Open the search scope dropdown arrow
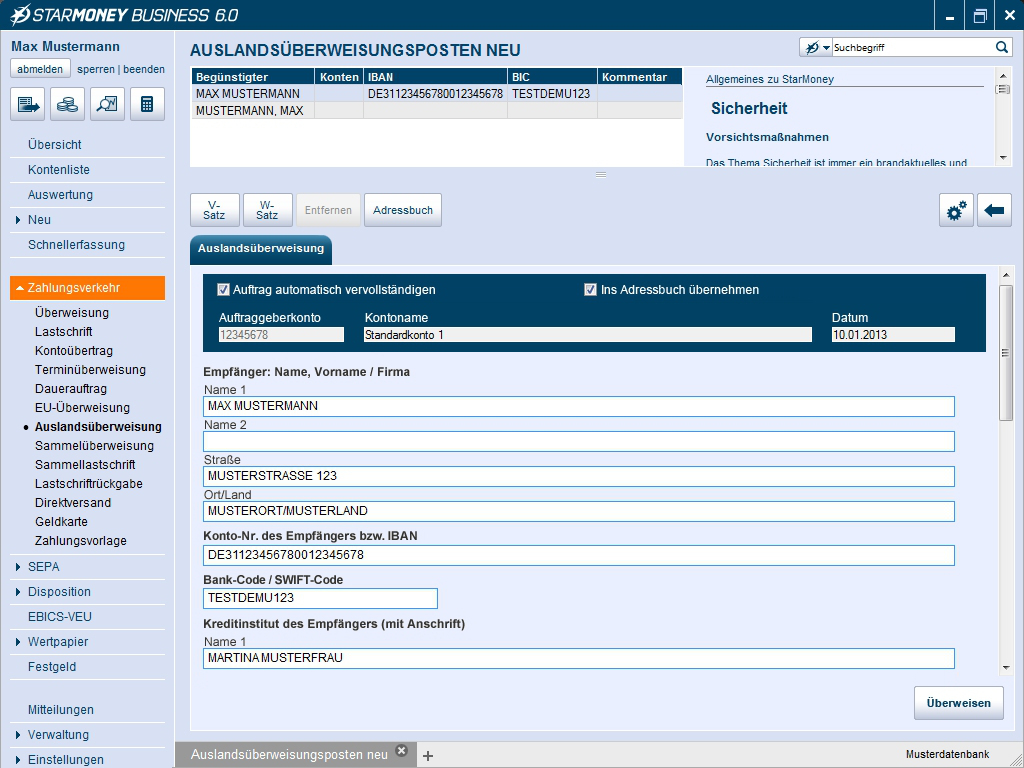The height and width of the screenshot is (768, 1024). coord(827,48)
